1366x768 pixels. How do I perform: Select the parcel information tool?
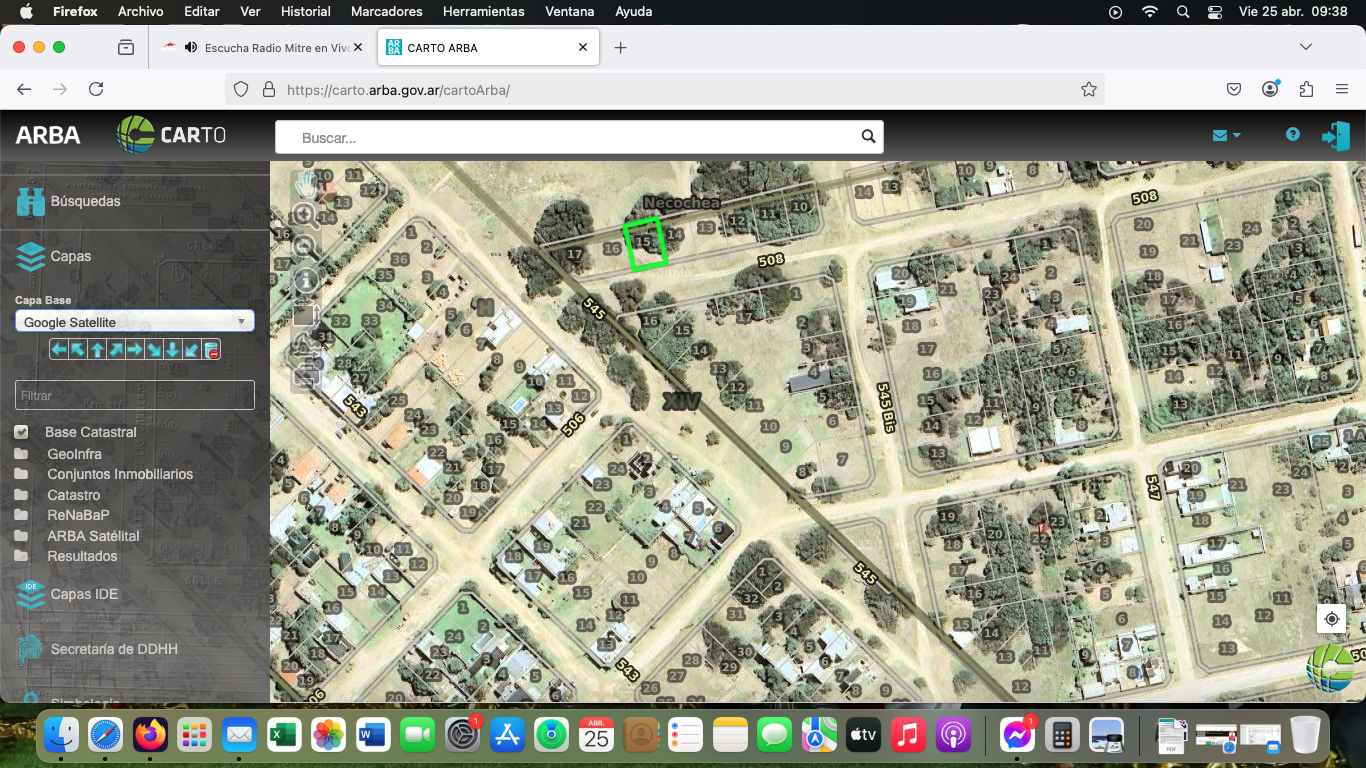coord(305,280)
